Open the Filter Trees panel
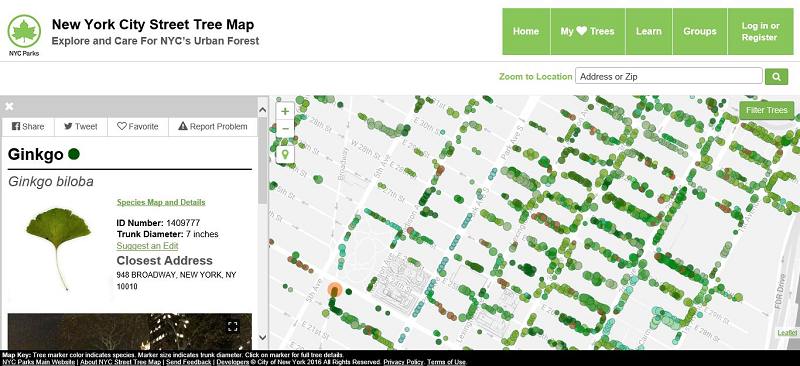The image size is (800, 366). [767, 110]
